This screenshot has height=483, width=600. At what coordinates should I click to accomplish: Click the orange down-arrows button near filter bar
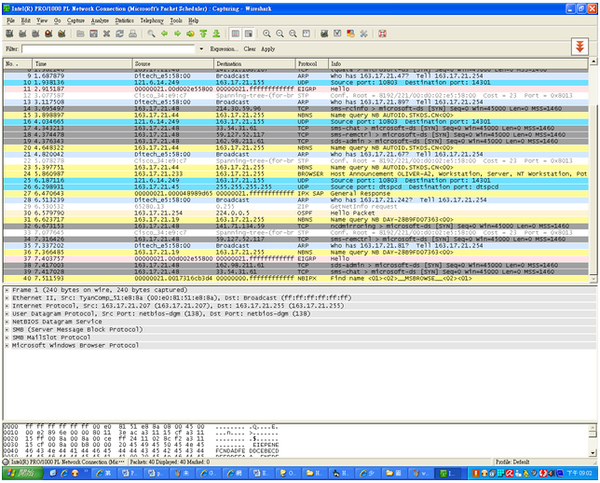click(580, 47)
